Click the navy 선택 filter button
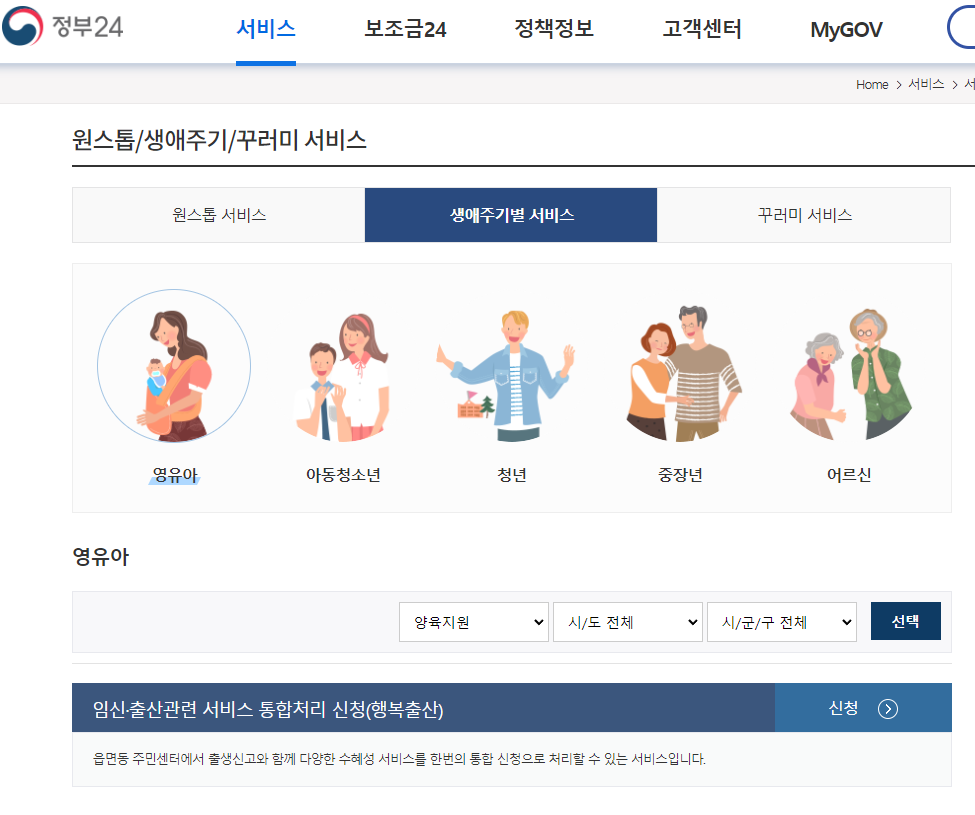This screenshot has width=975, height=815. [x=905, y=621]
